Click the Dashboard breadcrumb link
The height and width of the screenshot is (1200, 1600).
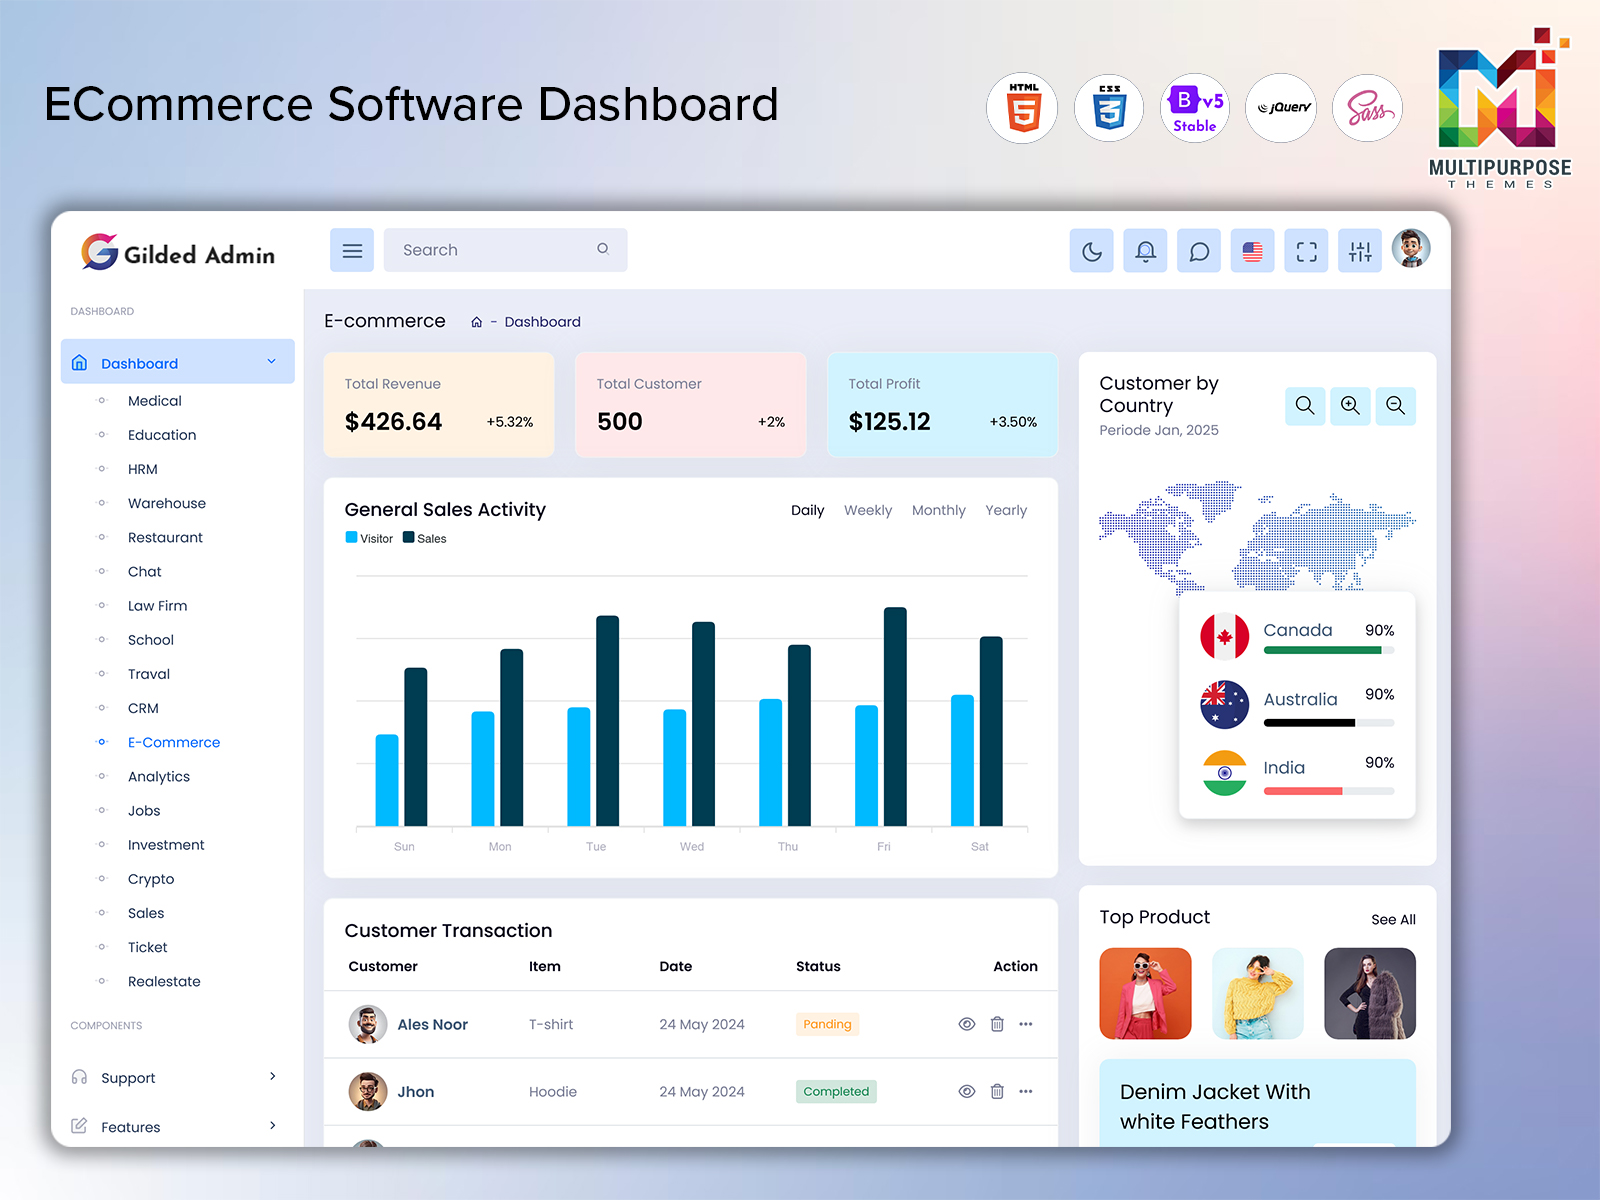(x=542, y=322)
